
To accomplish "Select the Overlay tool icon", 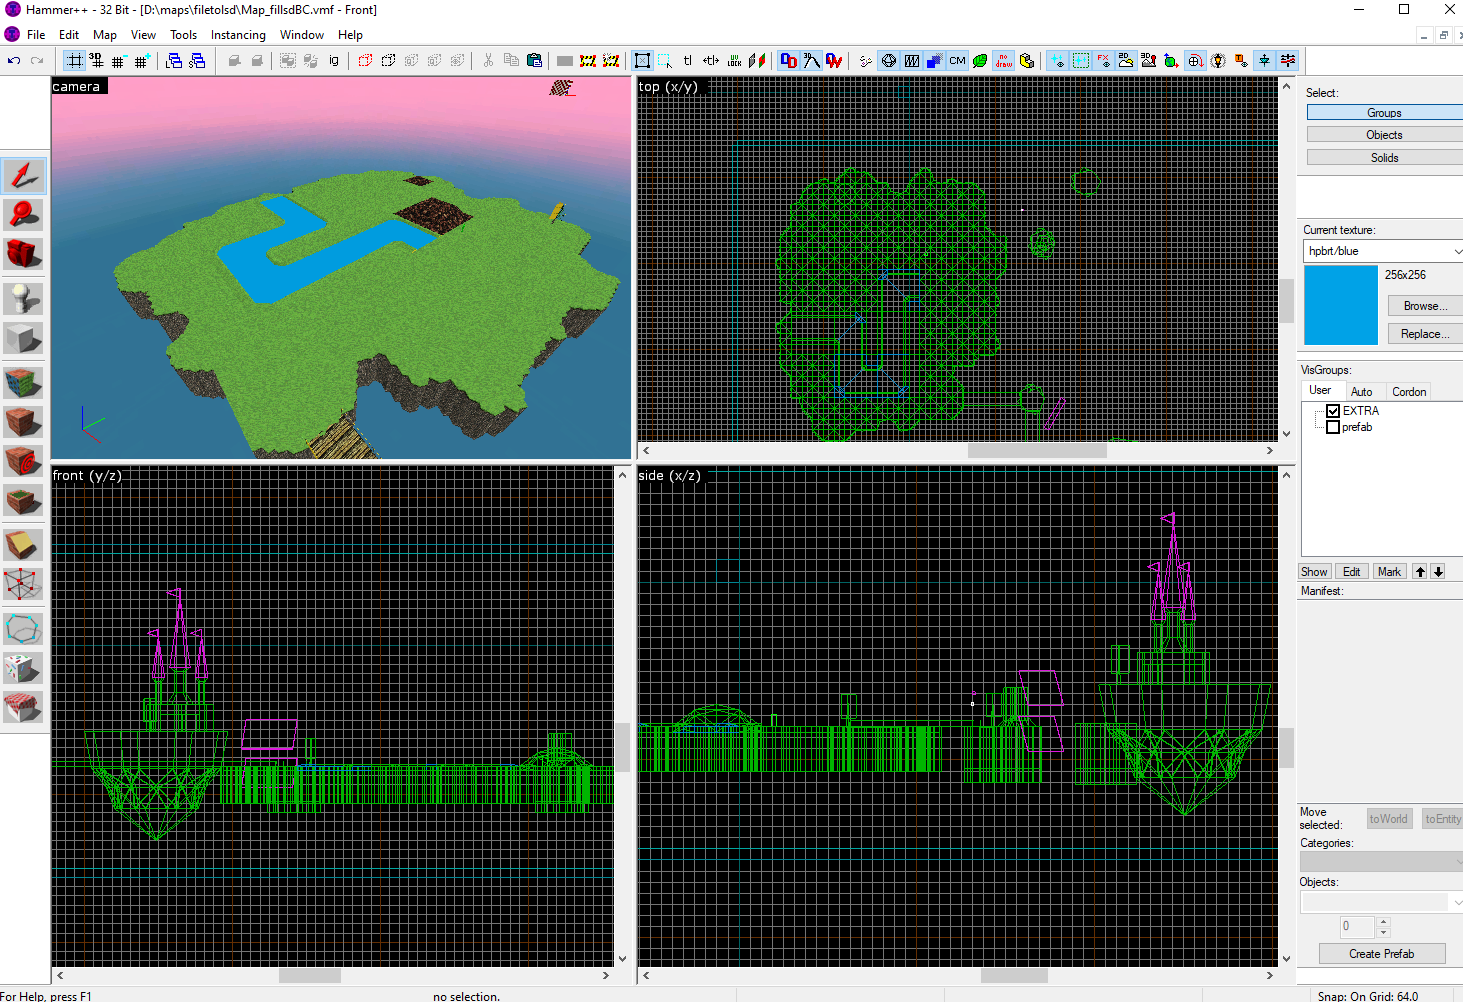I will (x=23, y=500).
